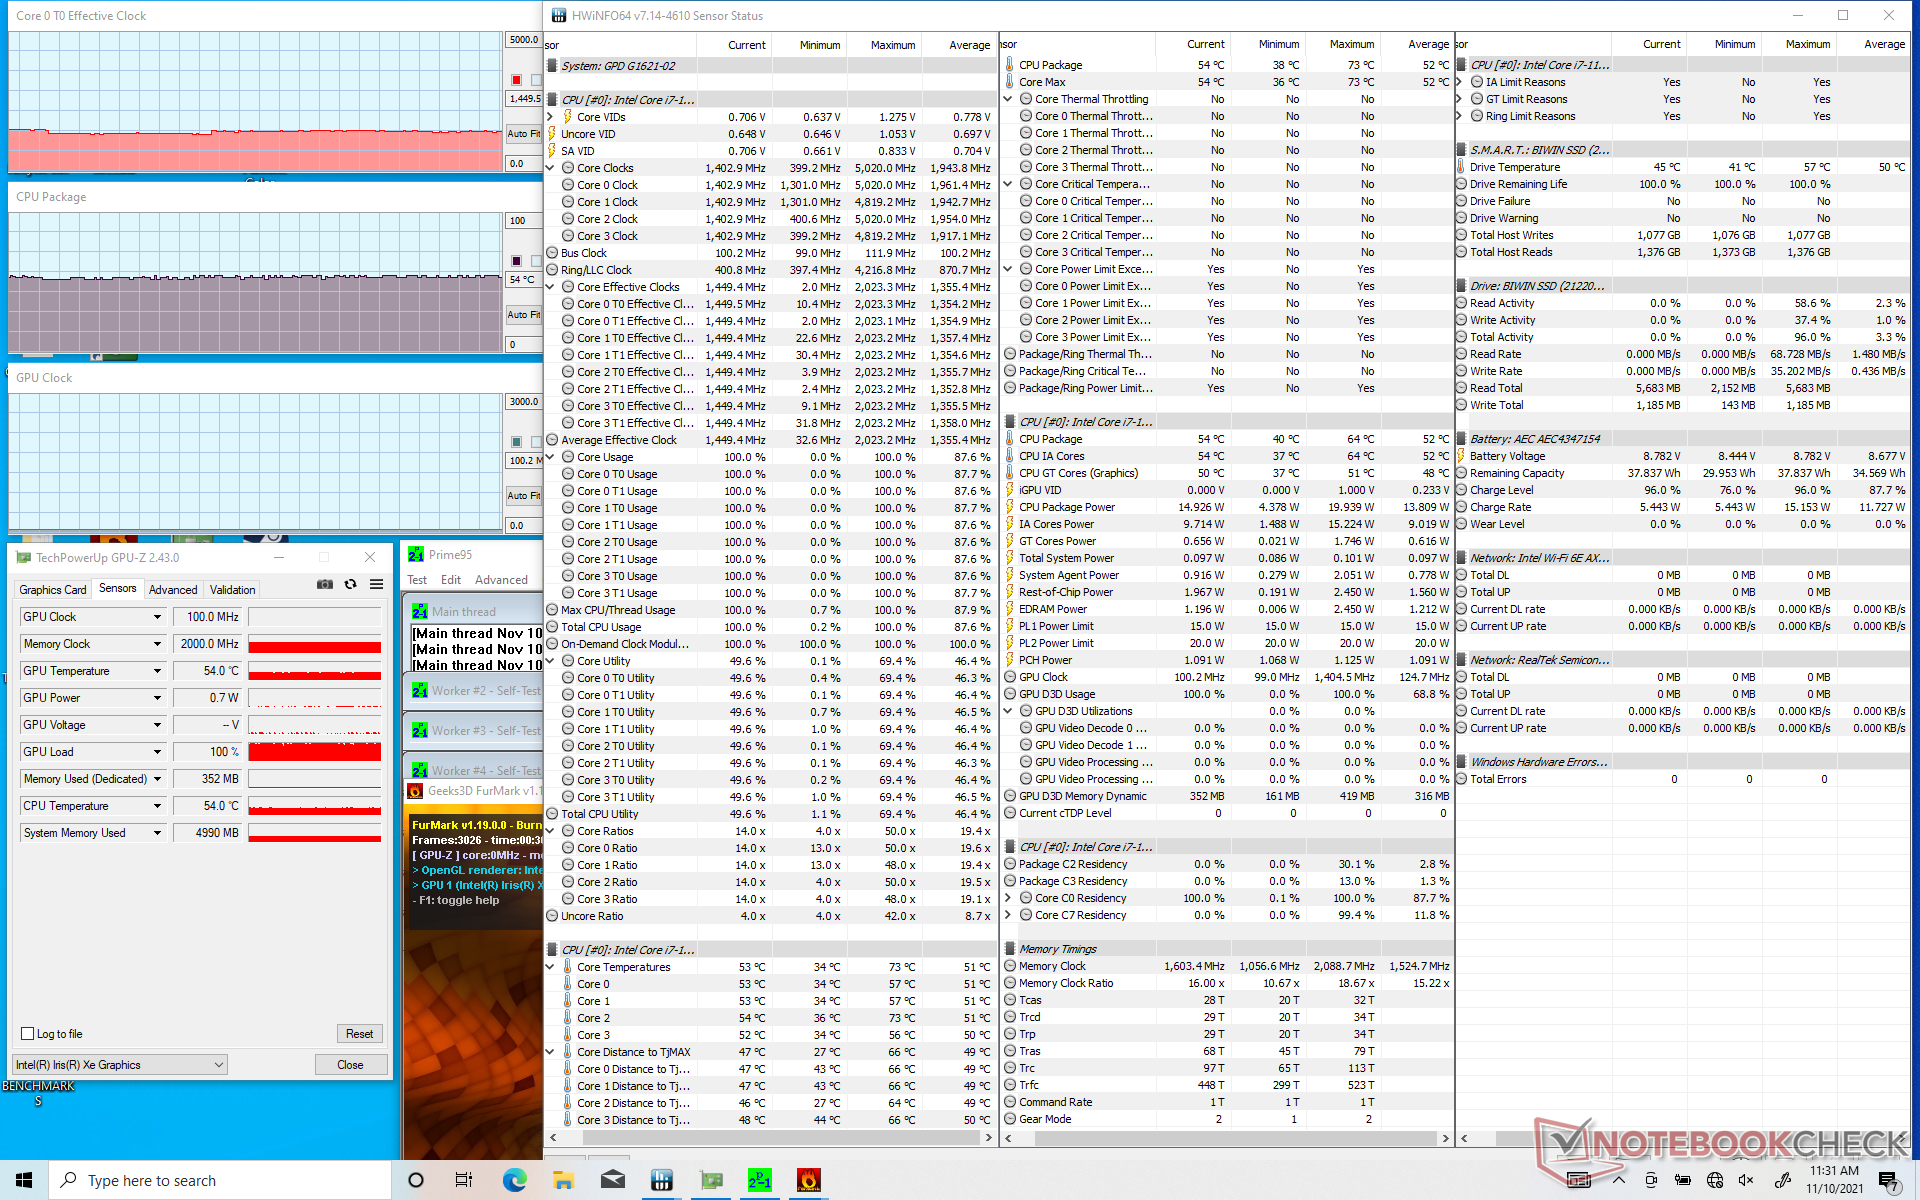Open Memory Clock sensor dropdown
The image size is (1920, 1200).
(157, 644)
